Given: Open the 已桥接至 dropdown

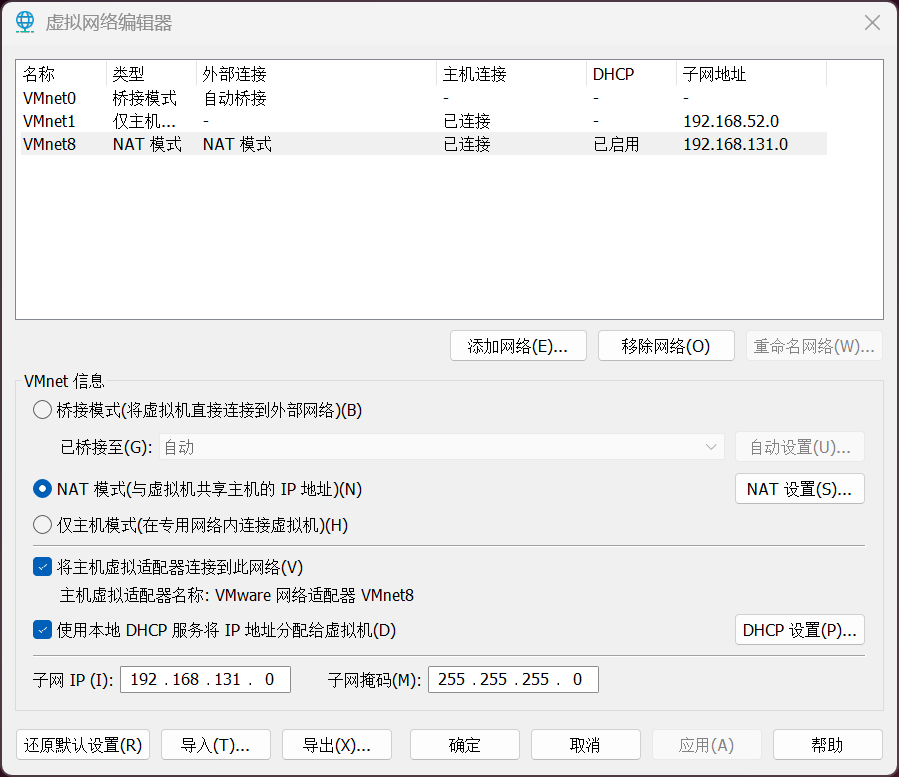Looking at the screenshot, I should (441, 447).
